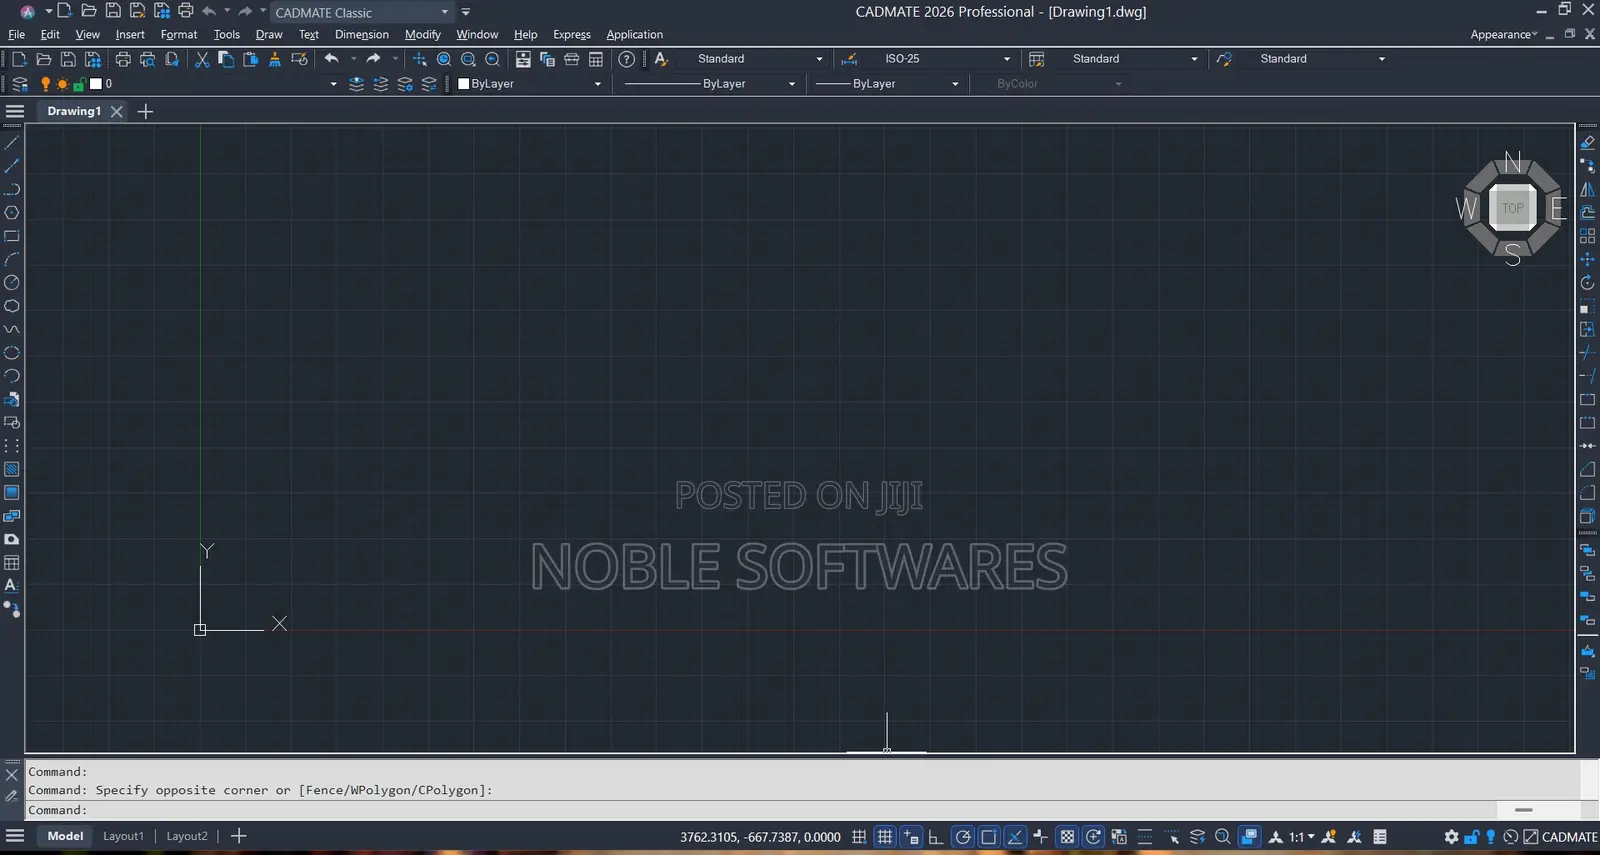Select the Rotate modify tool
The height and width of the screenshot is (855, 1600).
[x=1587, y=283]
